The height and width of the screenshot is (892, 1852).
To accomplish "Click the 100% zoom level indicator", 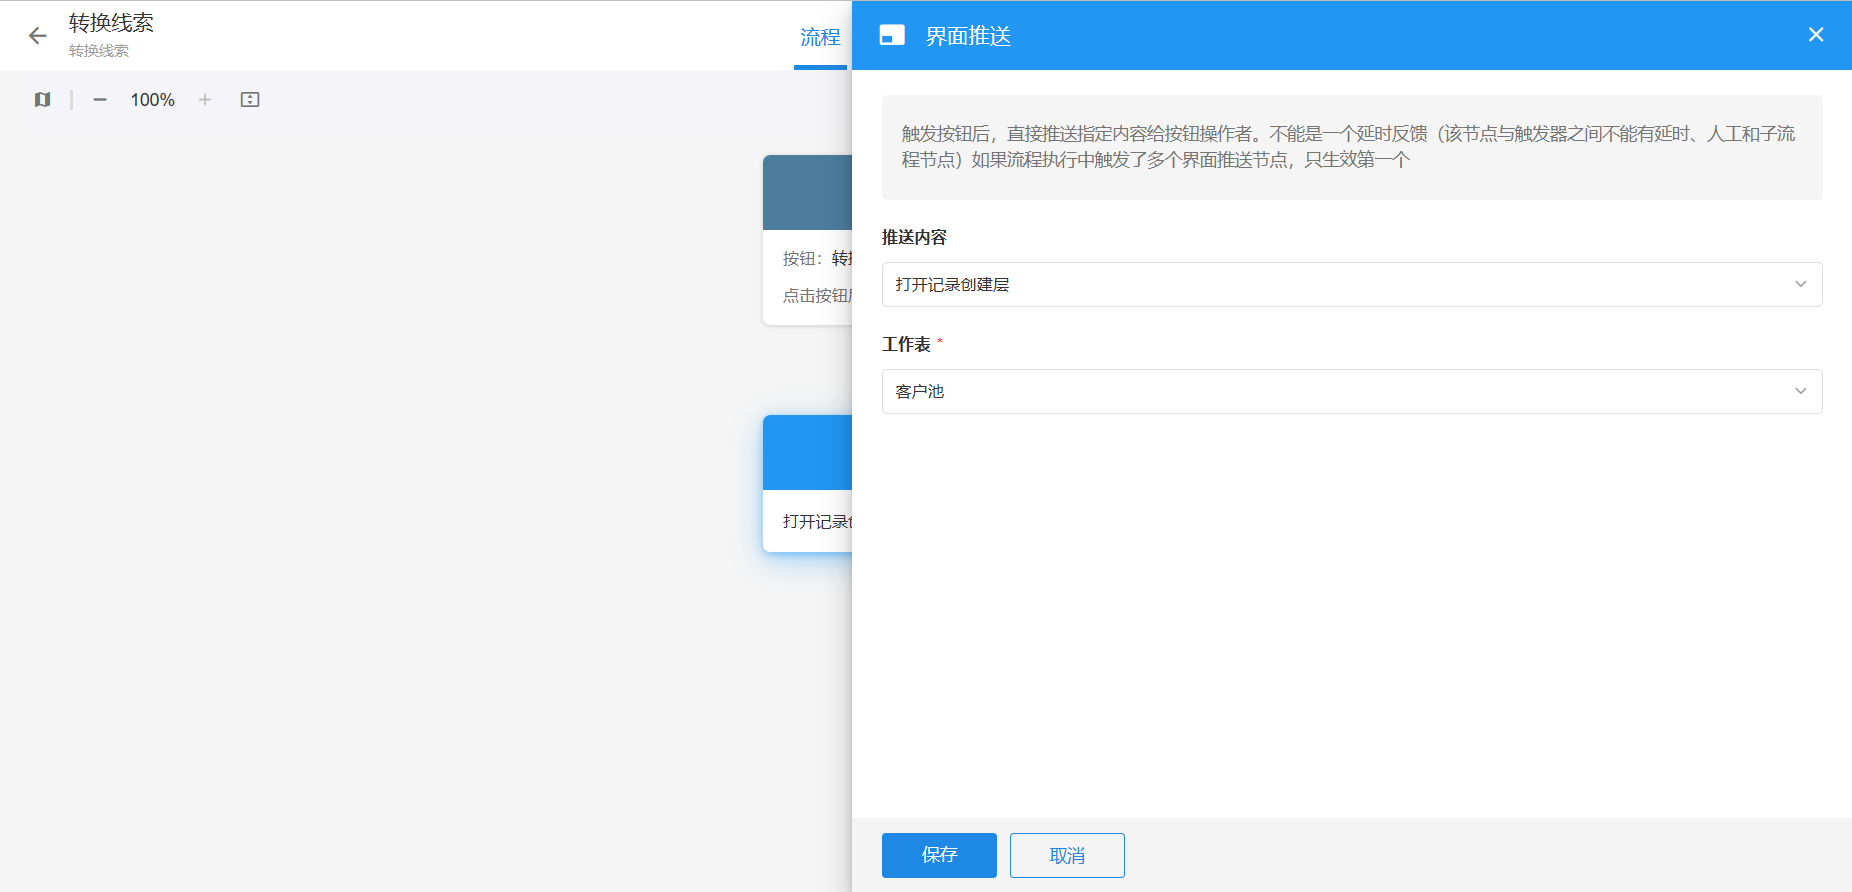I will point(152,100).
